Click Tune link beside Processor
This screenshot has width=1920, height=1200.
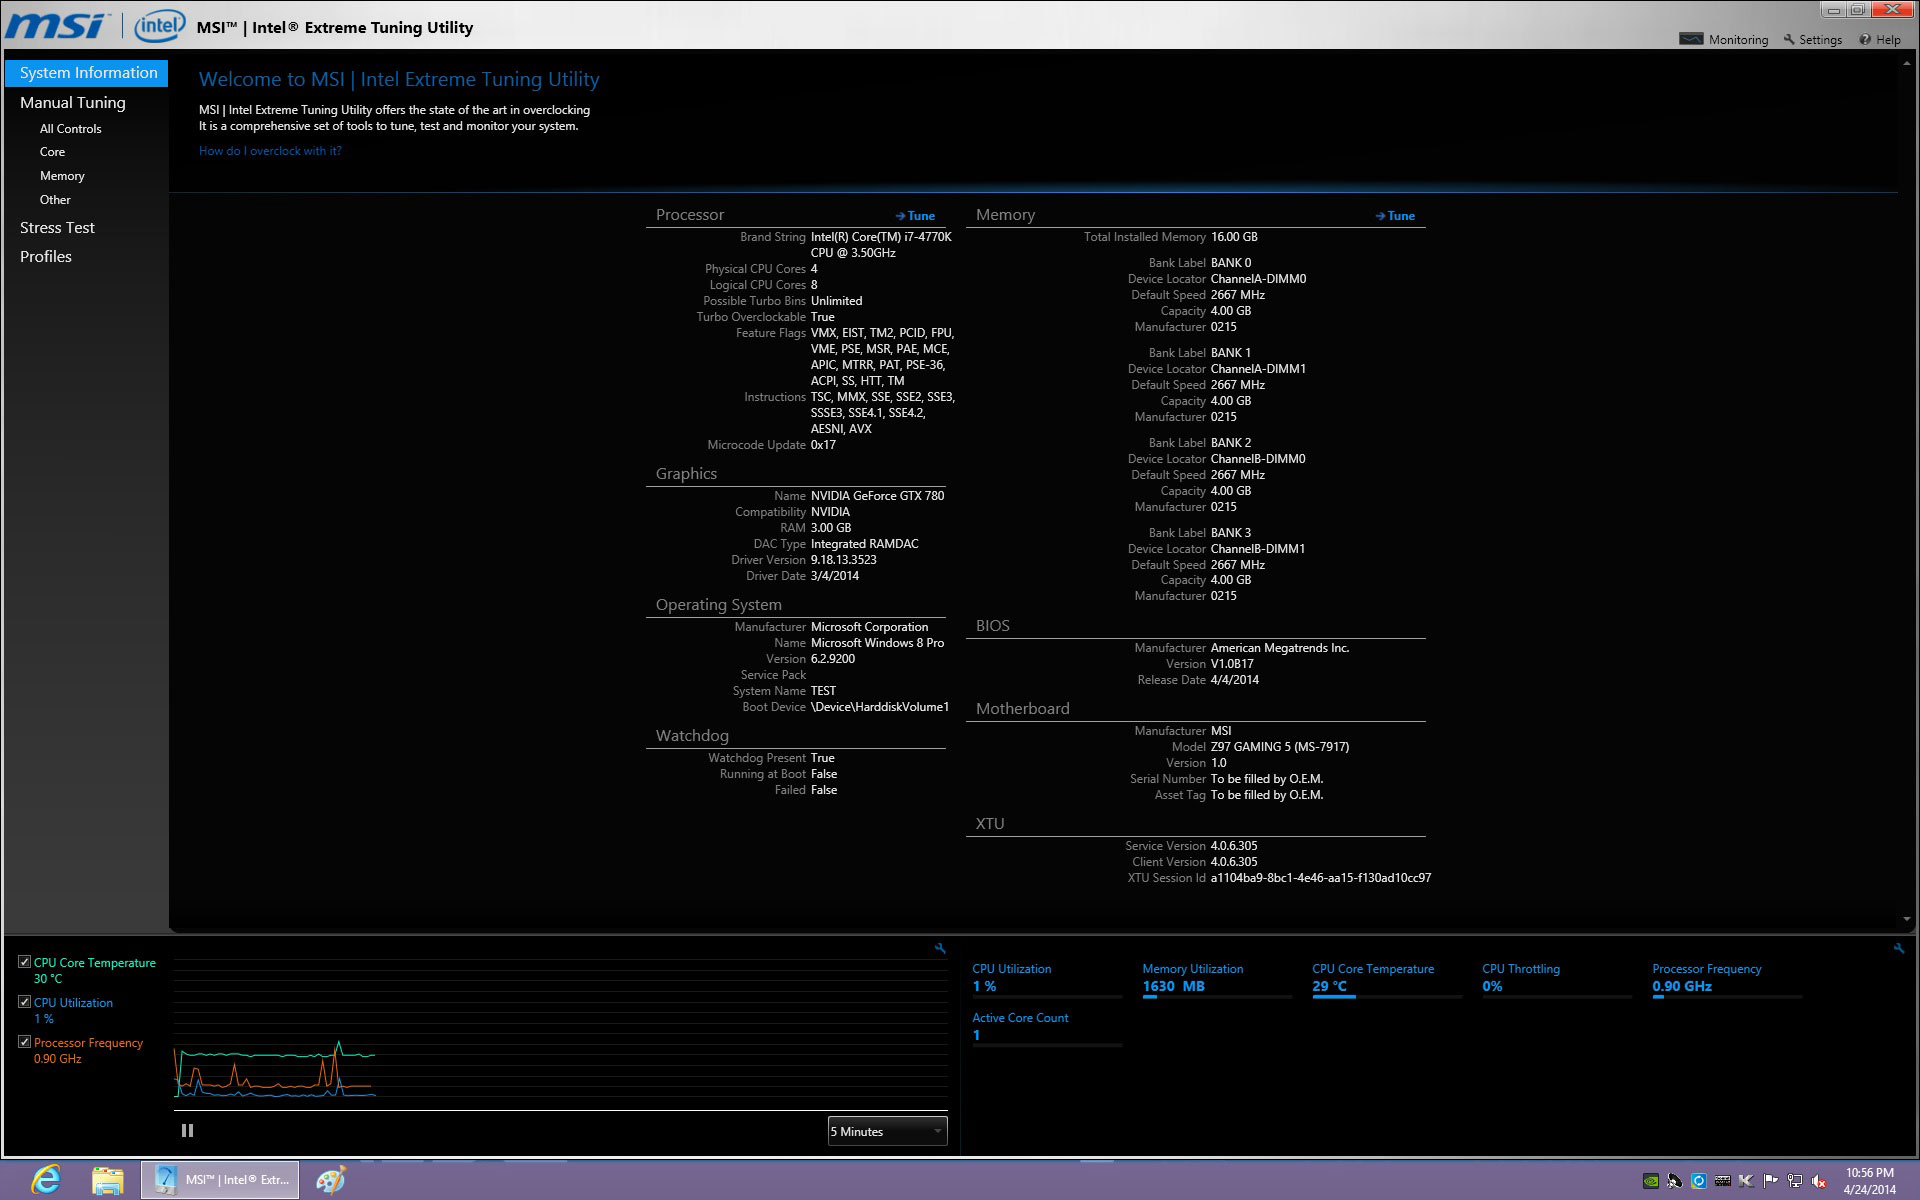pyautogui.click(x=915, y=216)
